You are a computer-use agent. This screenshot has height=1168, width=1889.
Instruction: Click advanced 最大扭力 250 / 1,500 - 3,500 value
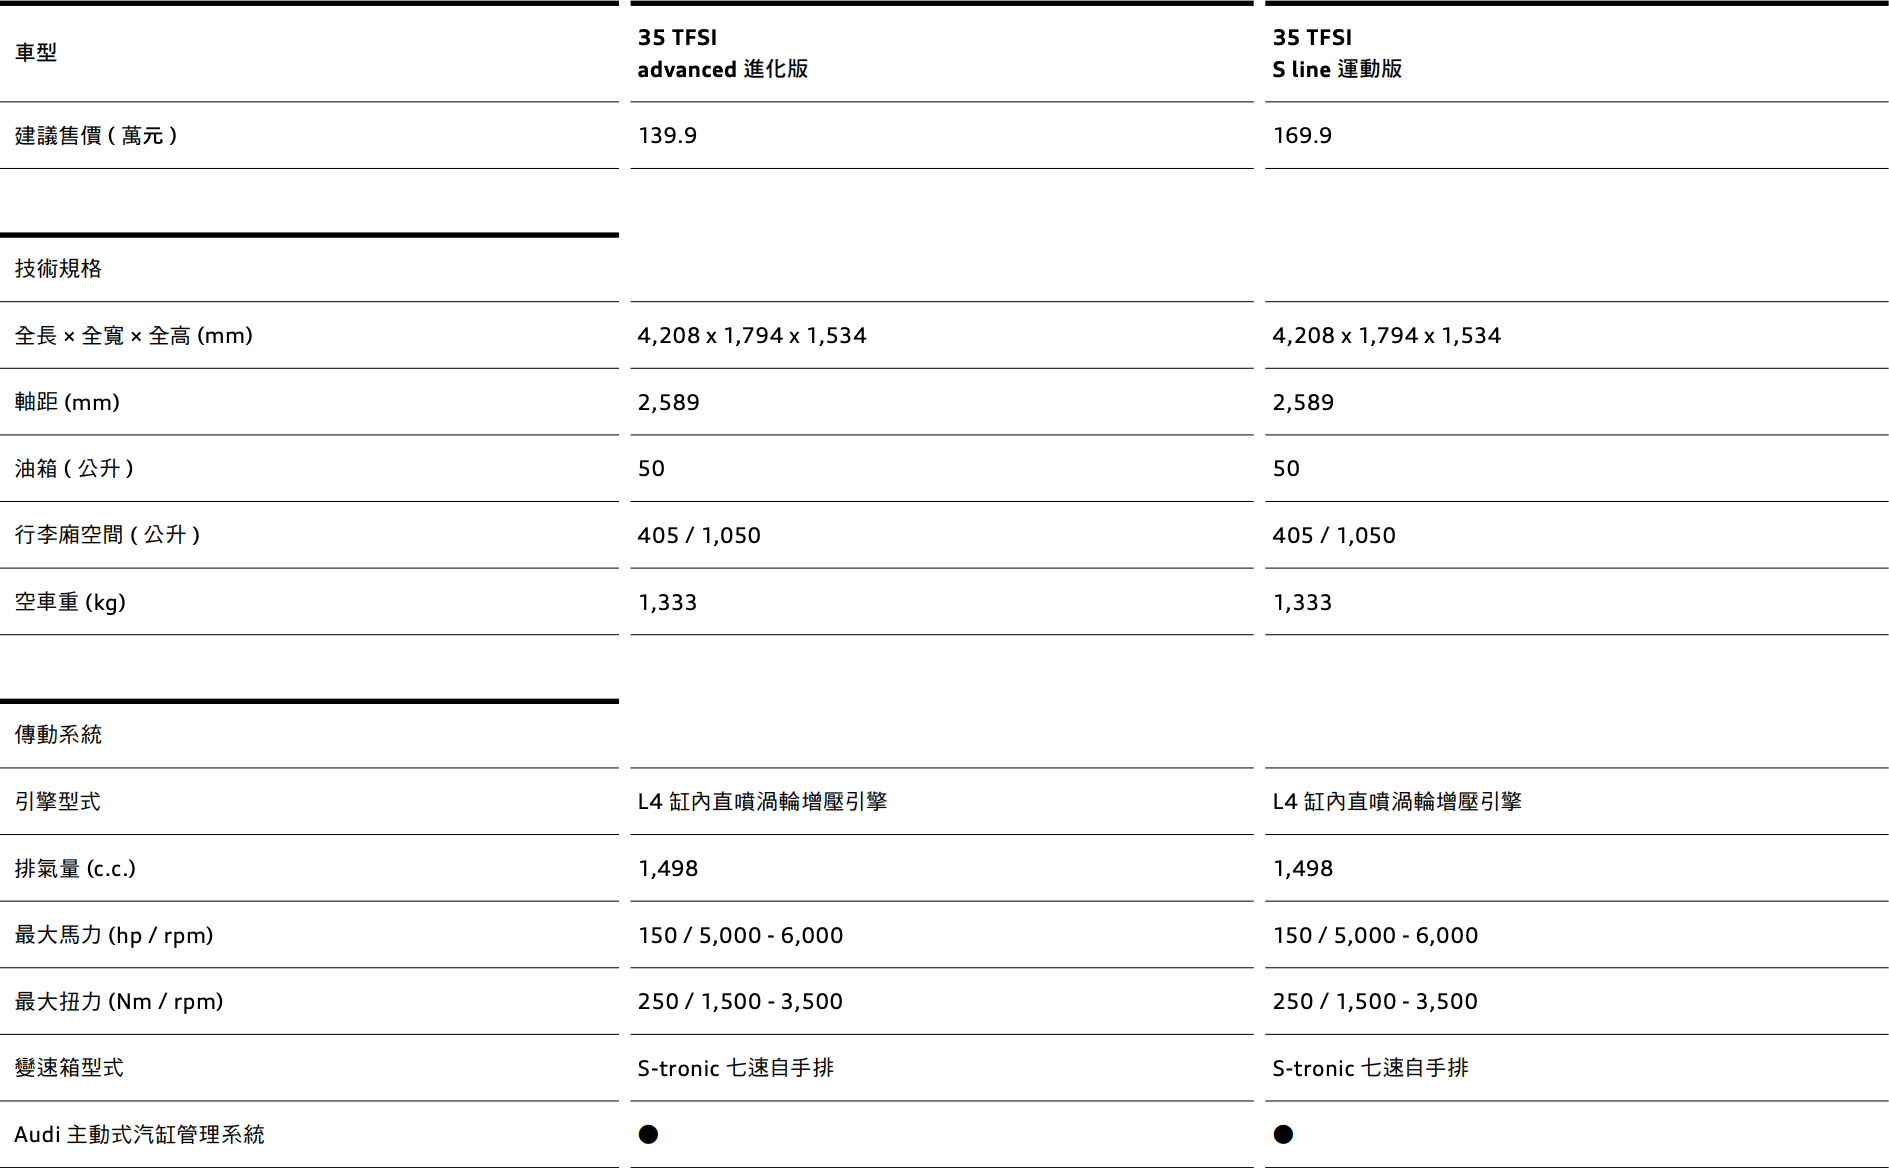[740, 1001]
